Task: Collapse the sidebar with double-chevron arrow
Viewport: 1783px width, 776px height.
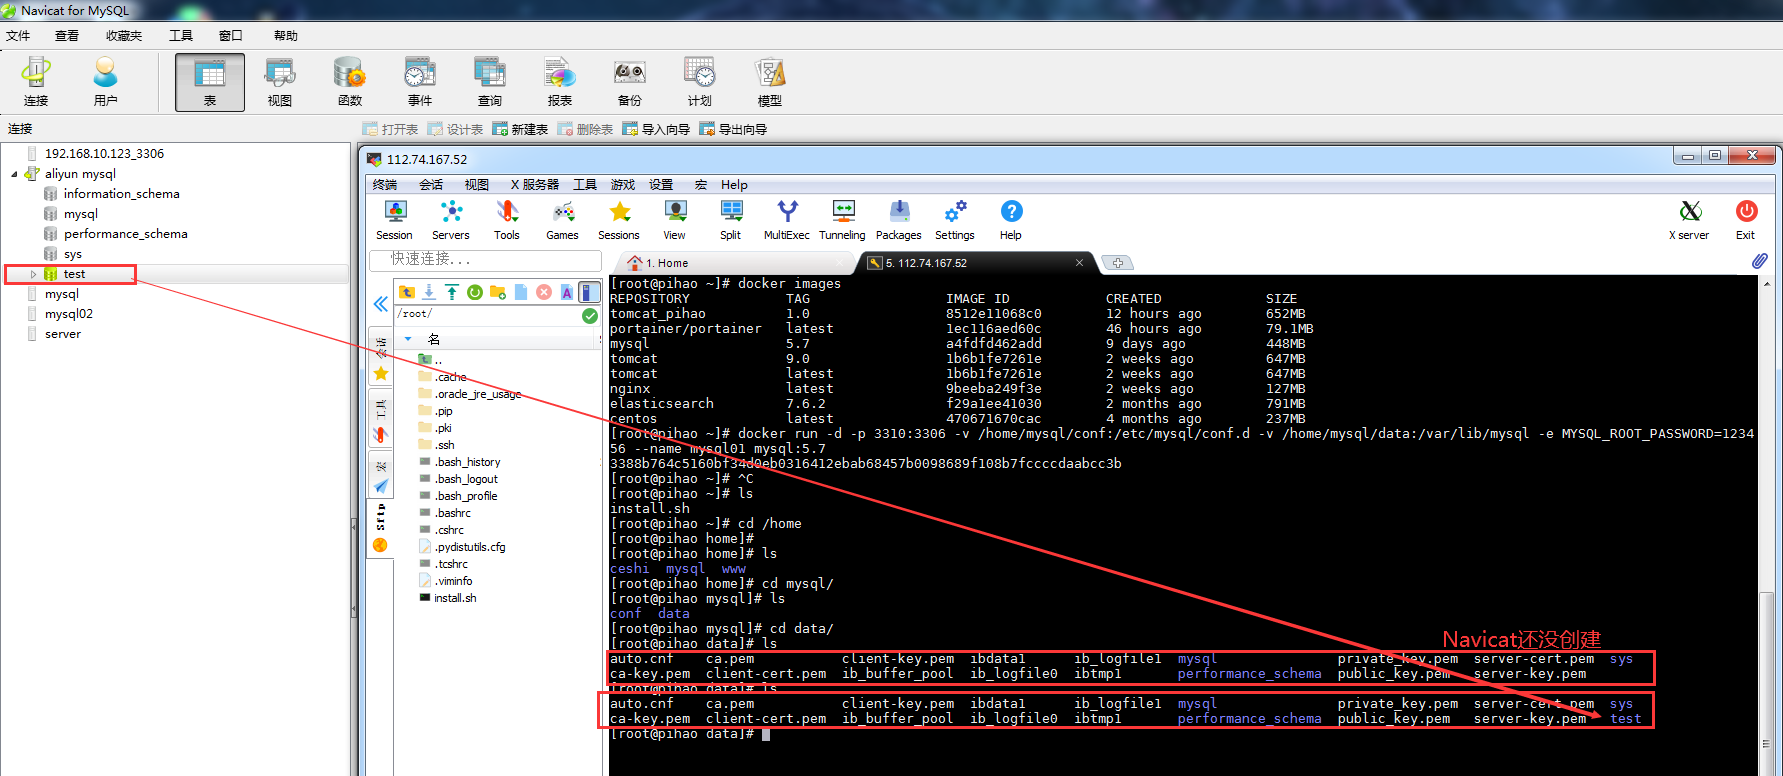Action: pyautogui.click(x=381, y=304)
